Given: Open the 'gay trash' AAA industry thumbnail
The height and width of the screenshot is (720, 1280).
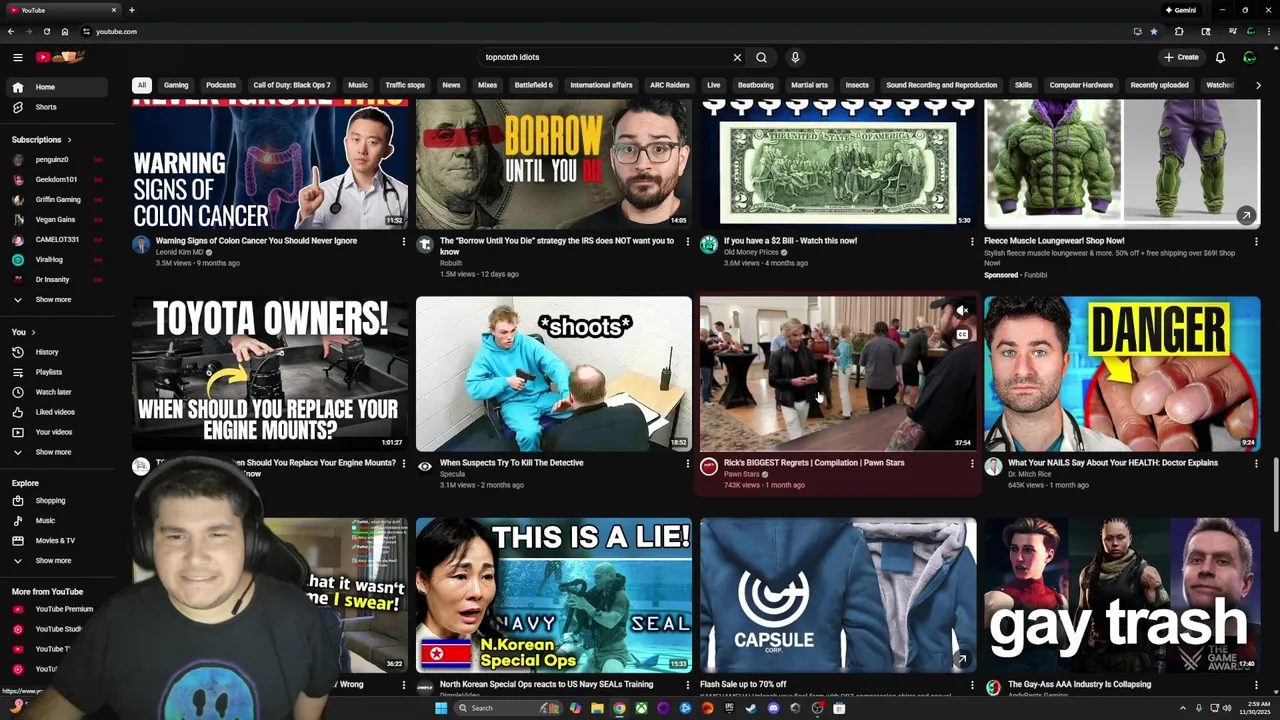Looking at the screenshot, I should (x=1122, y=595).
